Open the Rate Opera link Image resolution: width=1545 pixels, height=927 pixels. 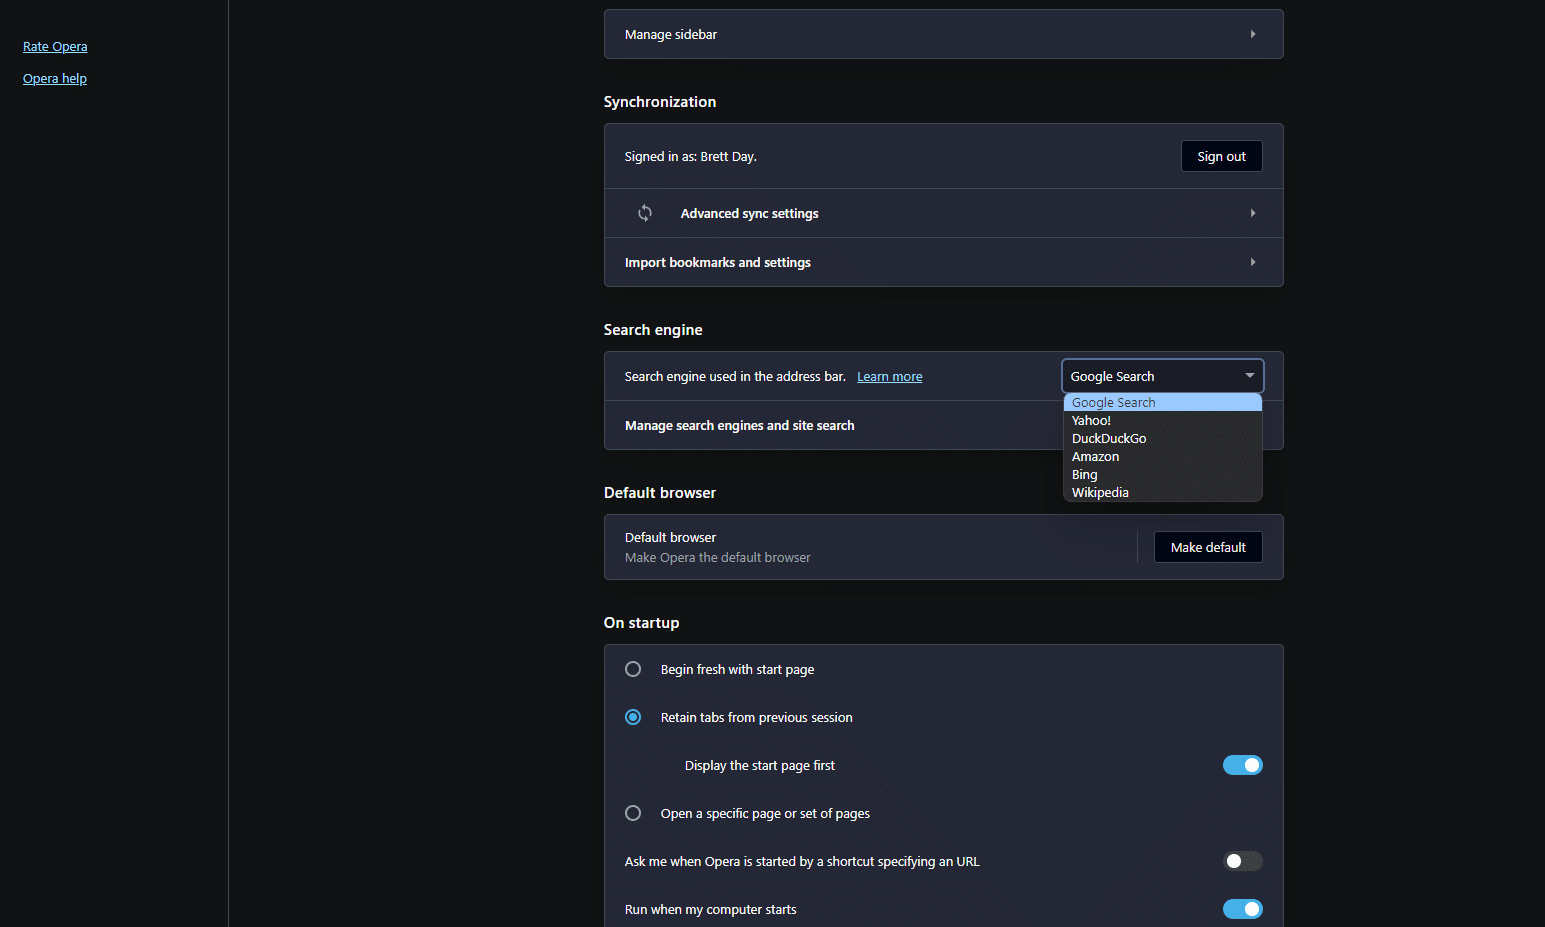[x=55, y=47]
